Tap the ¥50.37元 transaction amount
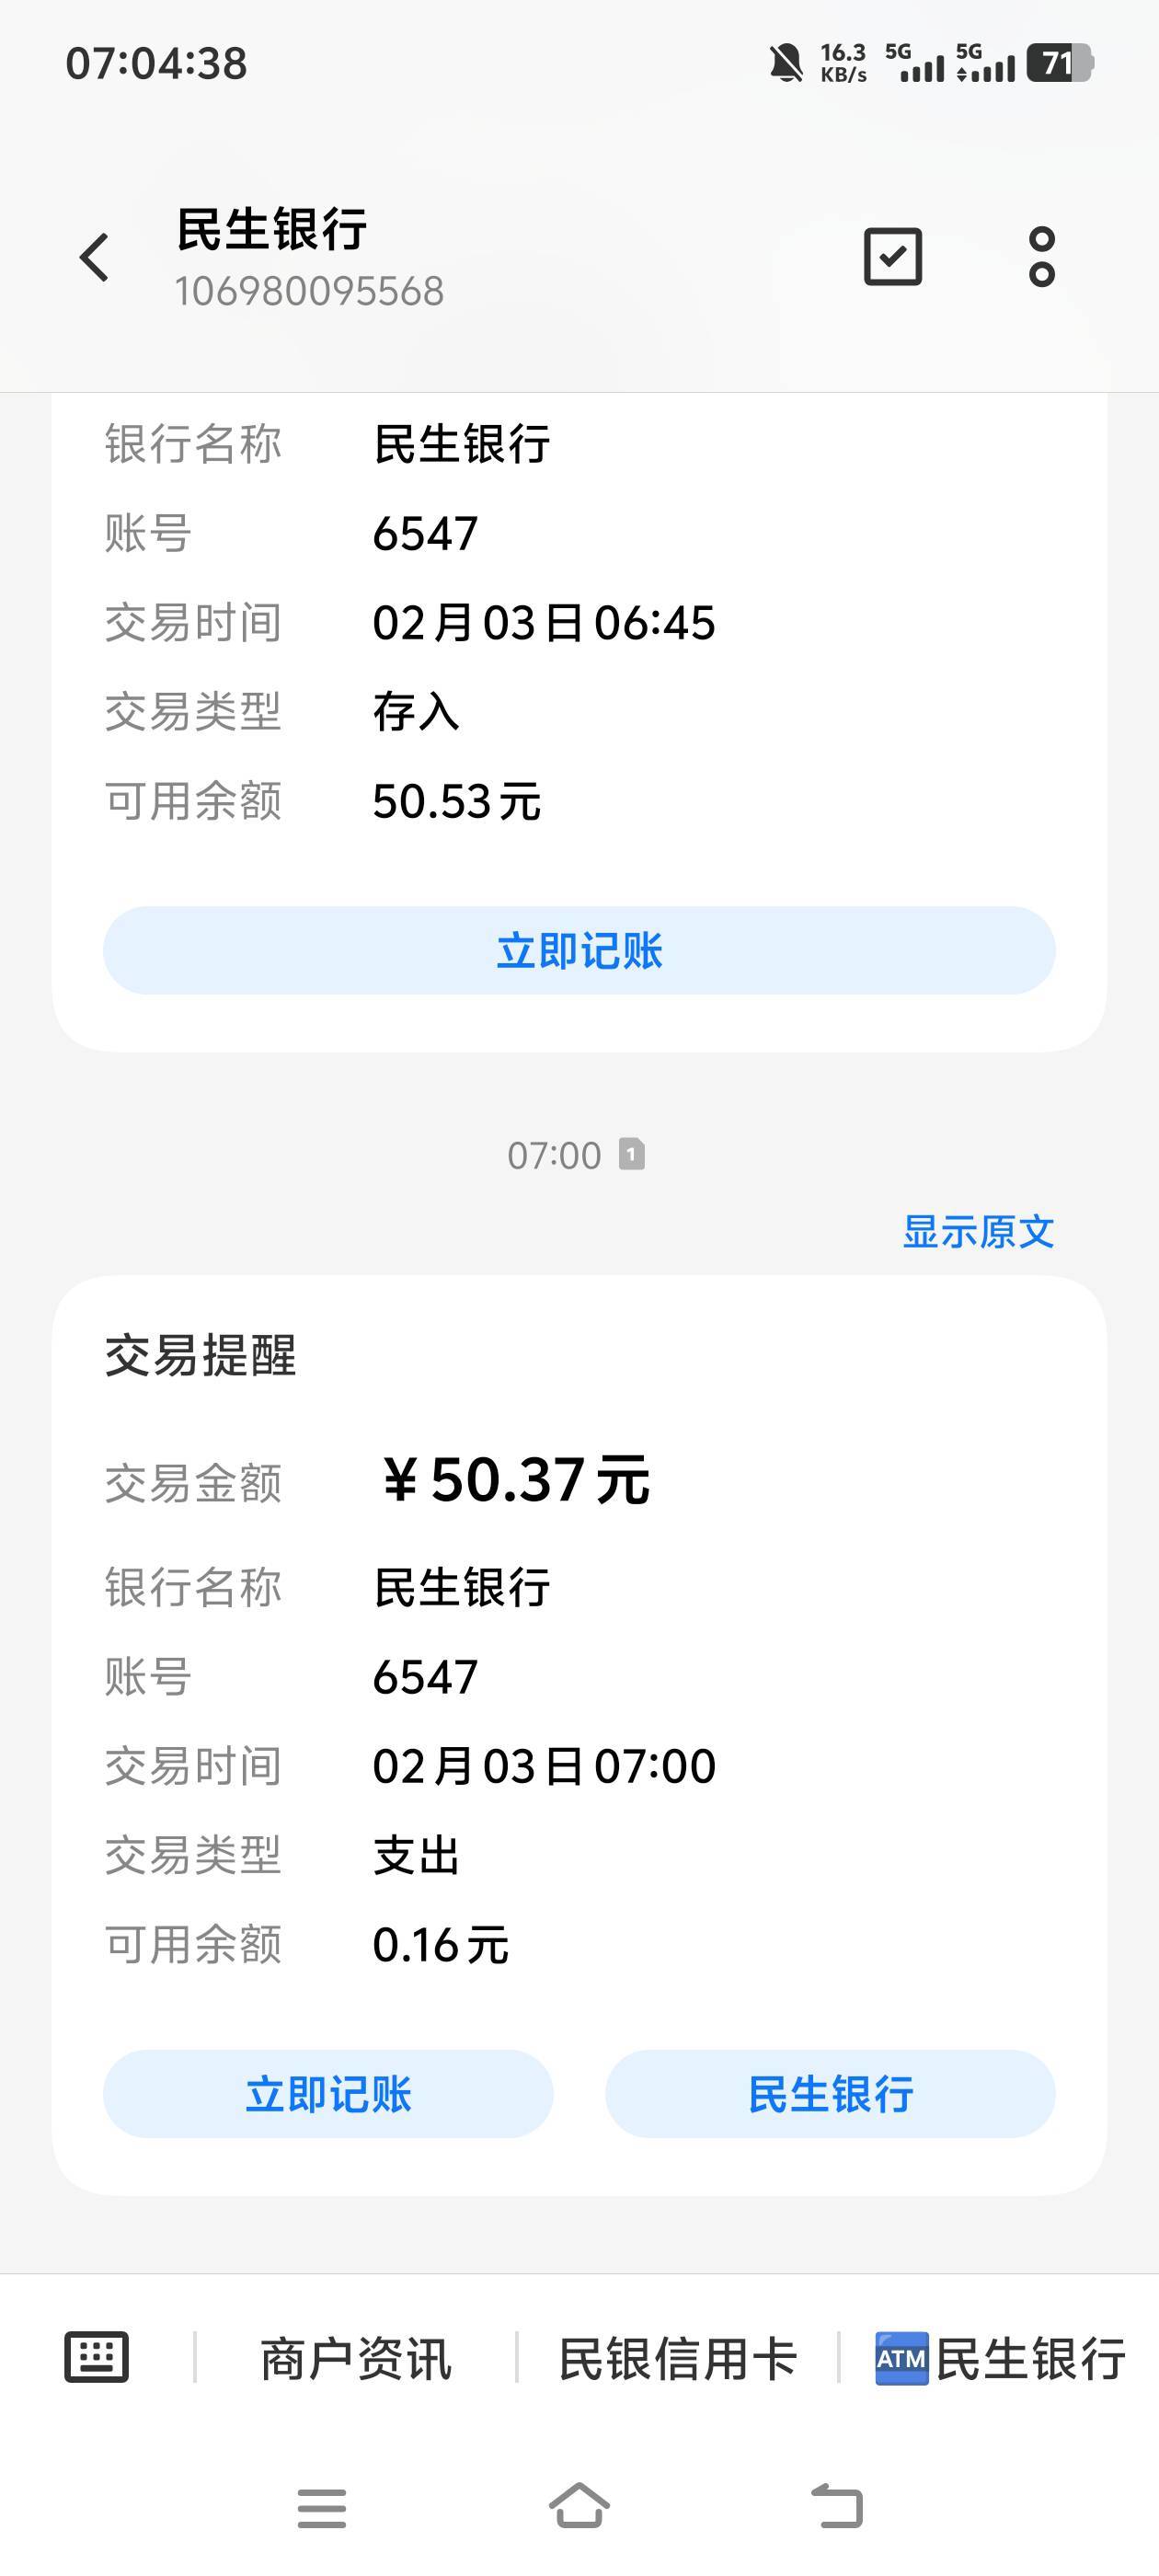The image size is (1159, 2576). [x=516, y=1480]
